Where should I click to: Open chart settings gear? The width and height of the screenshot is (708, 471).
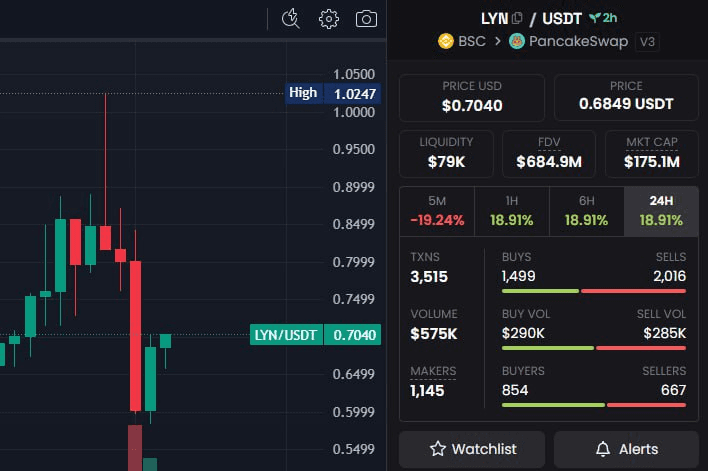329,18
